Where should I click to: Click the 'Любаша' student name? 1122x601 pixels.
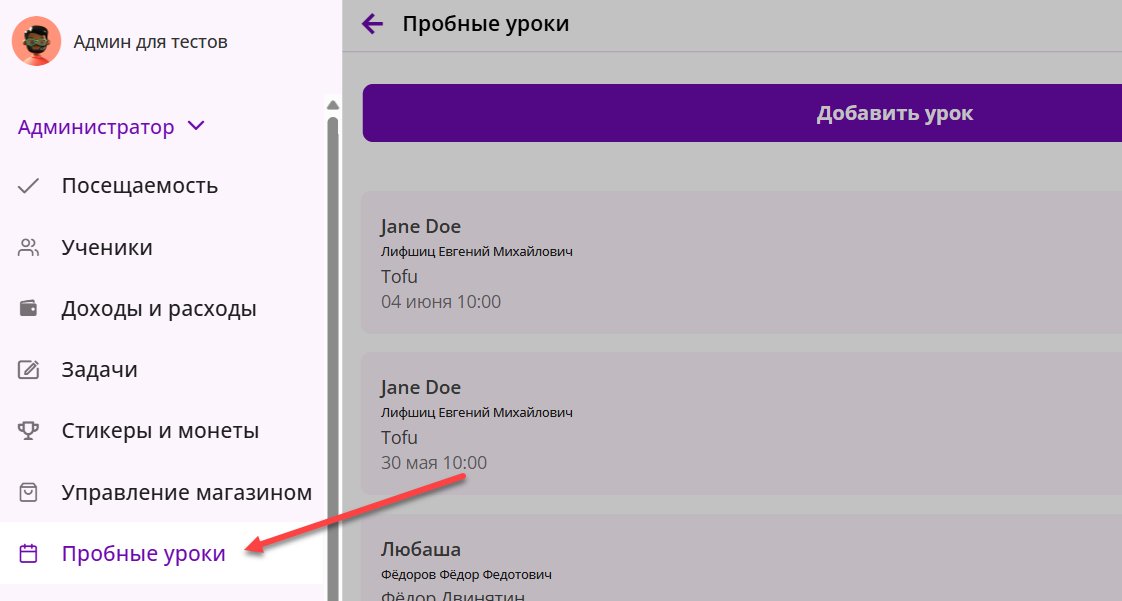421,549
